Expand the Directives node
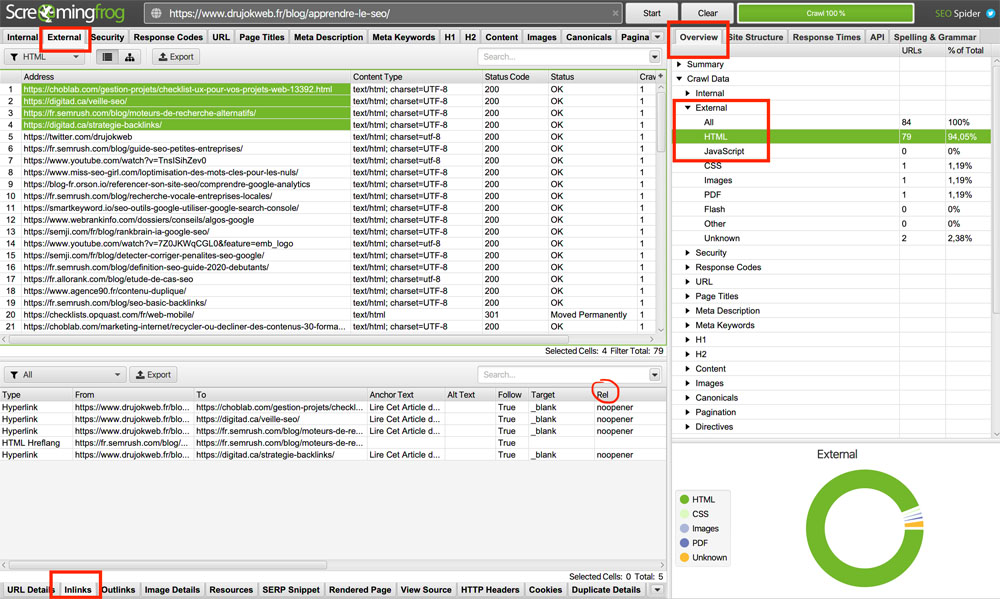 (x=688, y=427)
